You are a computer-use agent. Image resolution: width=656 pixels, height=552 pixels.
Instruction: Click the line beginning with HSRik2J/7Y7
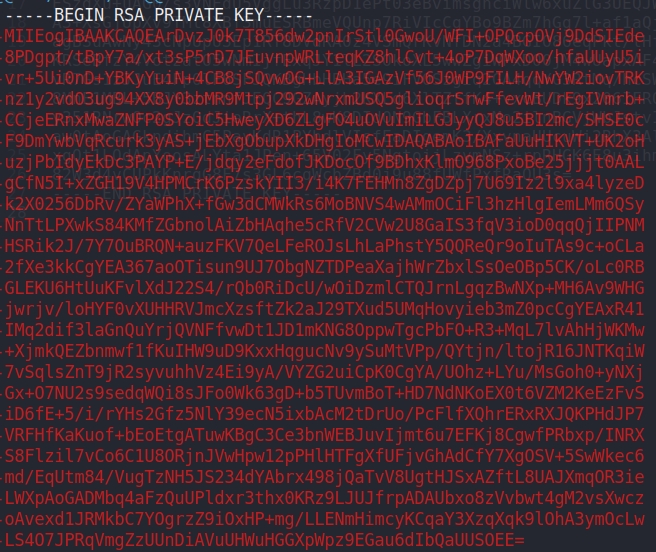[x=325, y=246]
